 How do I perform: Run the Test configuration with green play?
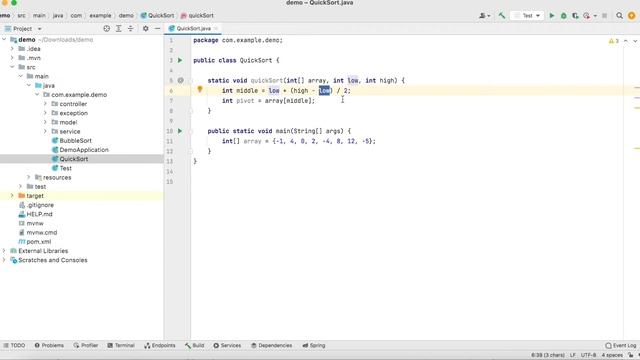tap(552, 16)
